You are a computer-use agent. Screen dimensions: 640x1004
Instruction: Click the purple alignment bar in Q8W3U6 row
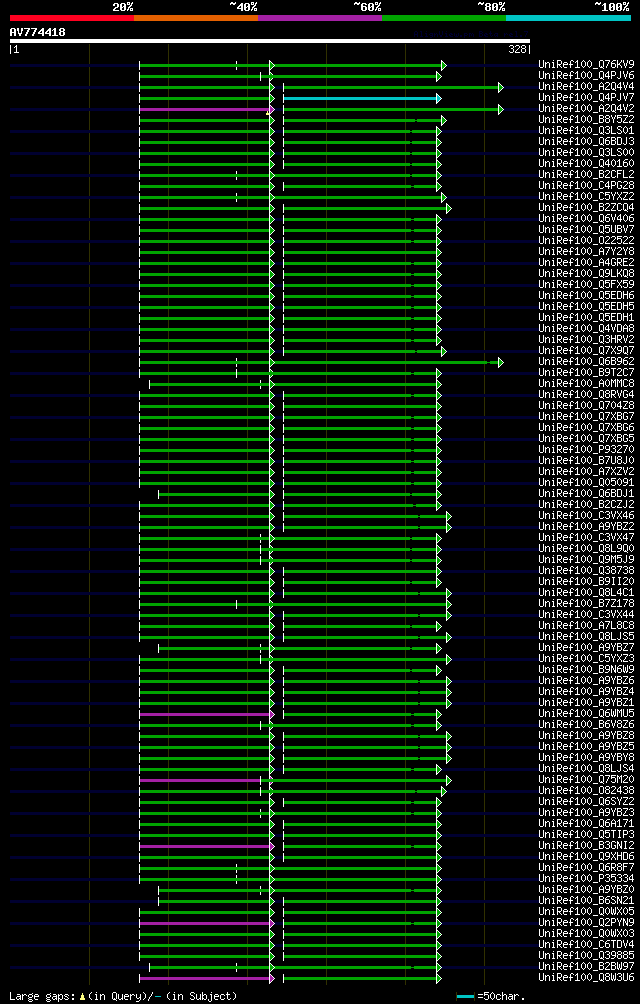click(204, 978)
